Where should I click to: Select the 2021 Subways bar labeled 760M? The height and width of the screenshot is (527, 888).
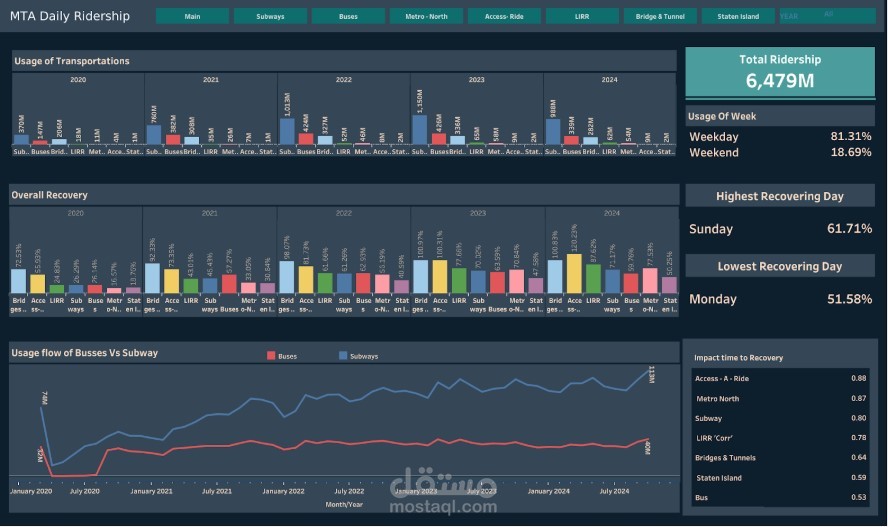point(153,135)
